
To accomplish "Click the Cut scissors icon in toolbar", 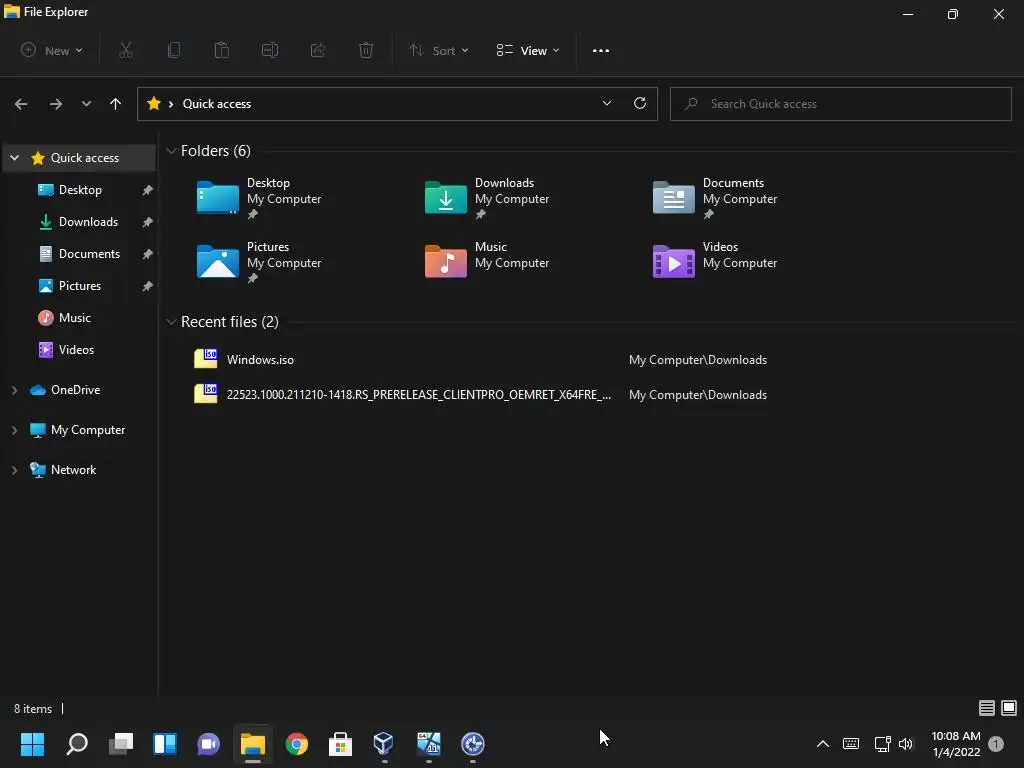I will (x=126, y=50).
